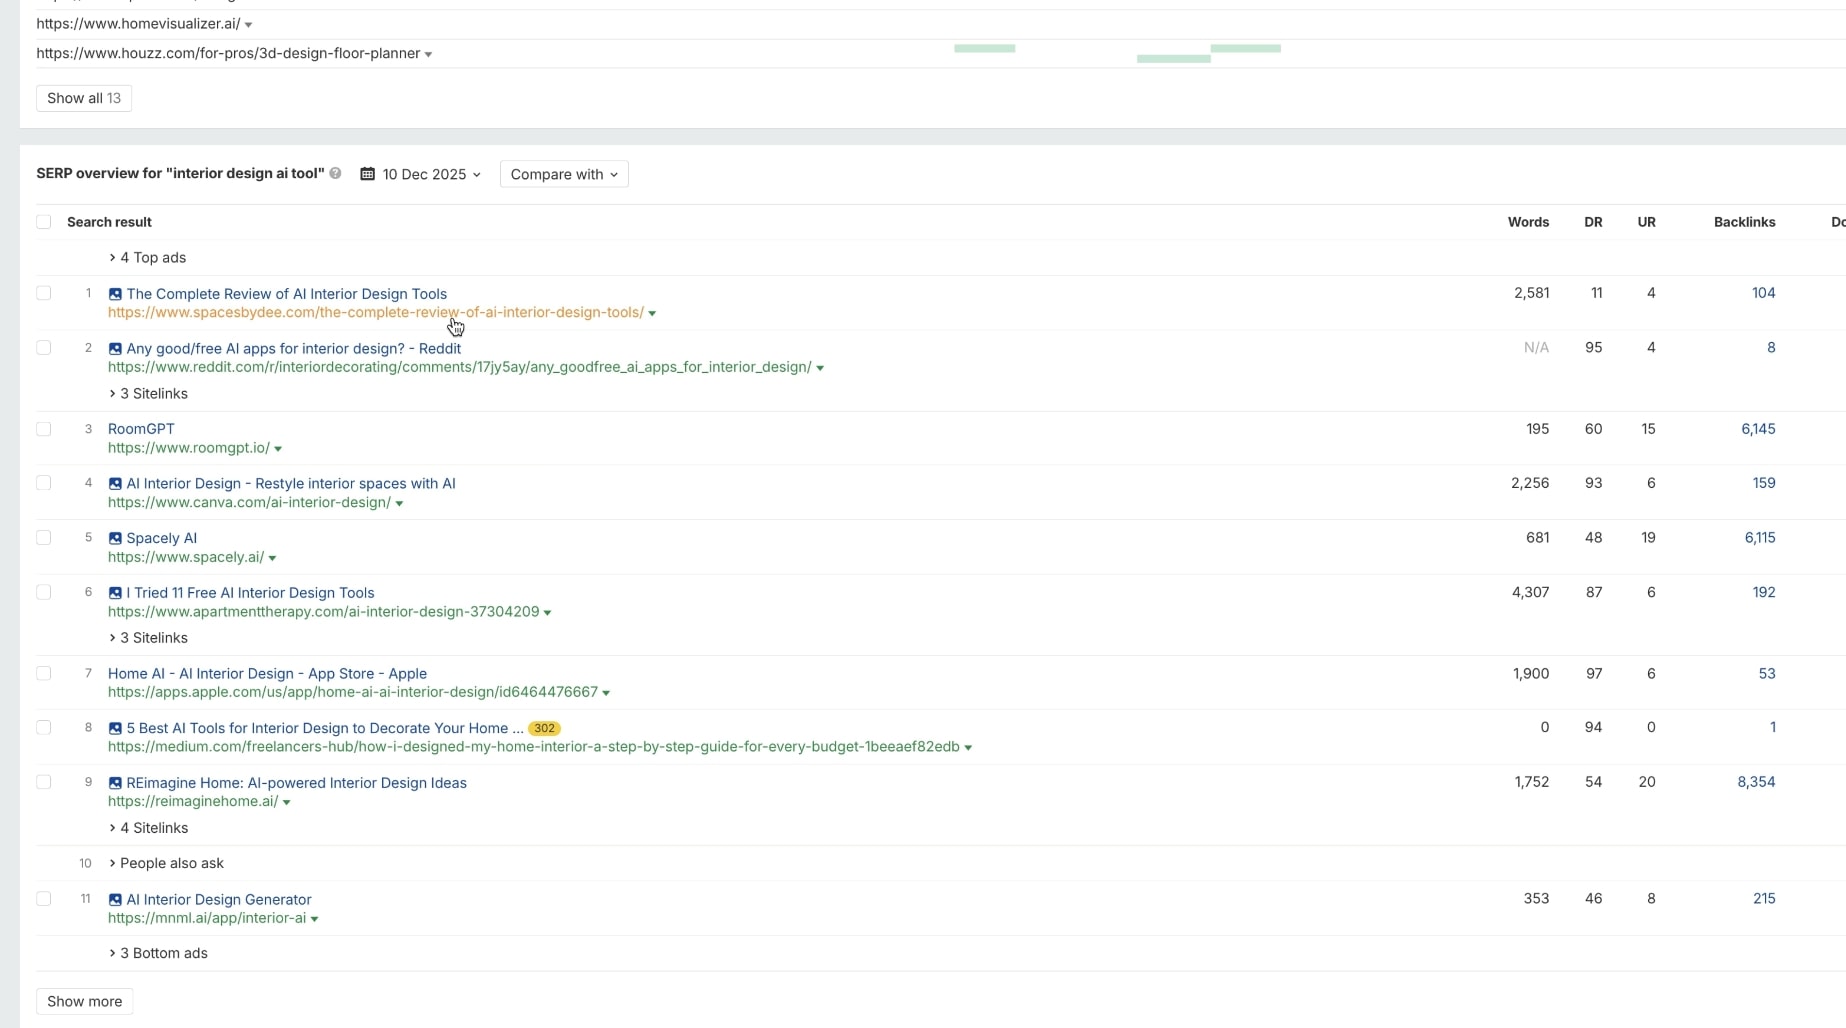Viewport: 1846px width, 1028px height.
Task: Expand "3 Sitelinks" under the Reddit result
Action: (x=148, y=393)
